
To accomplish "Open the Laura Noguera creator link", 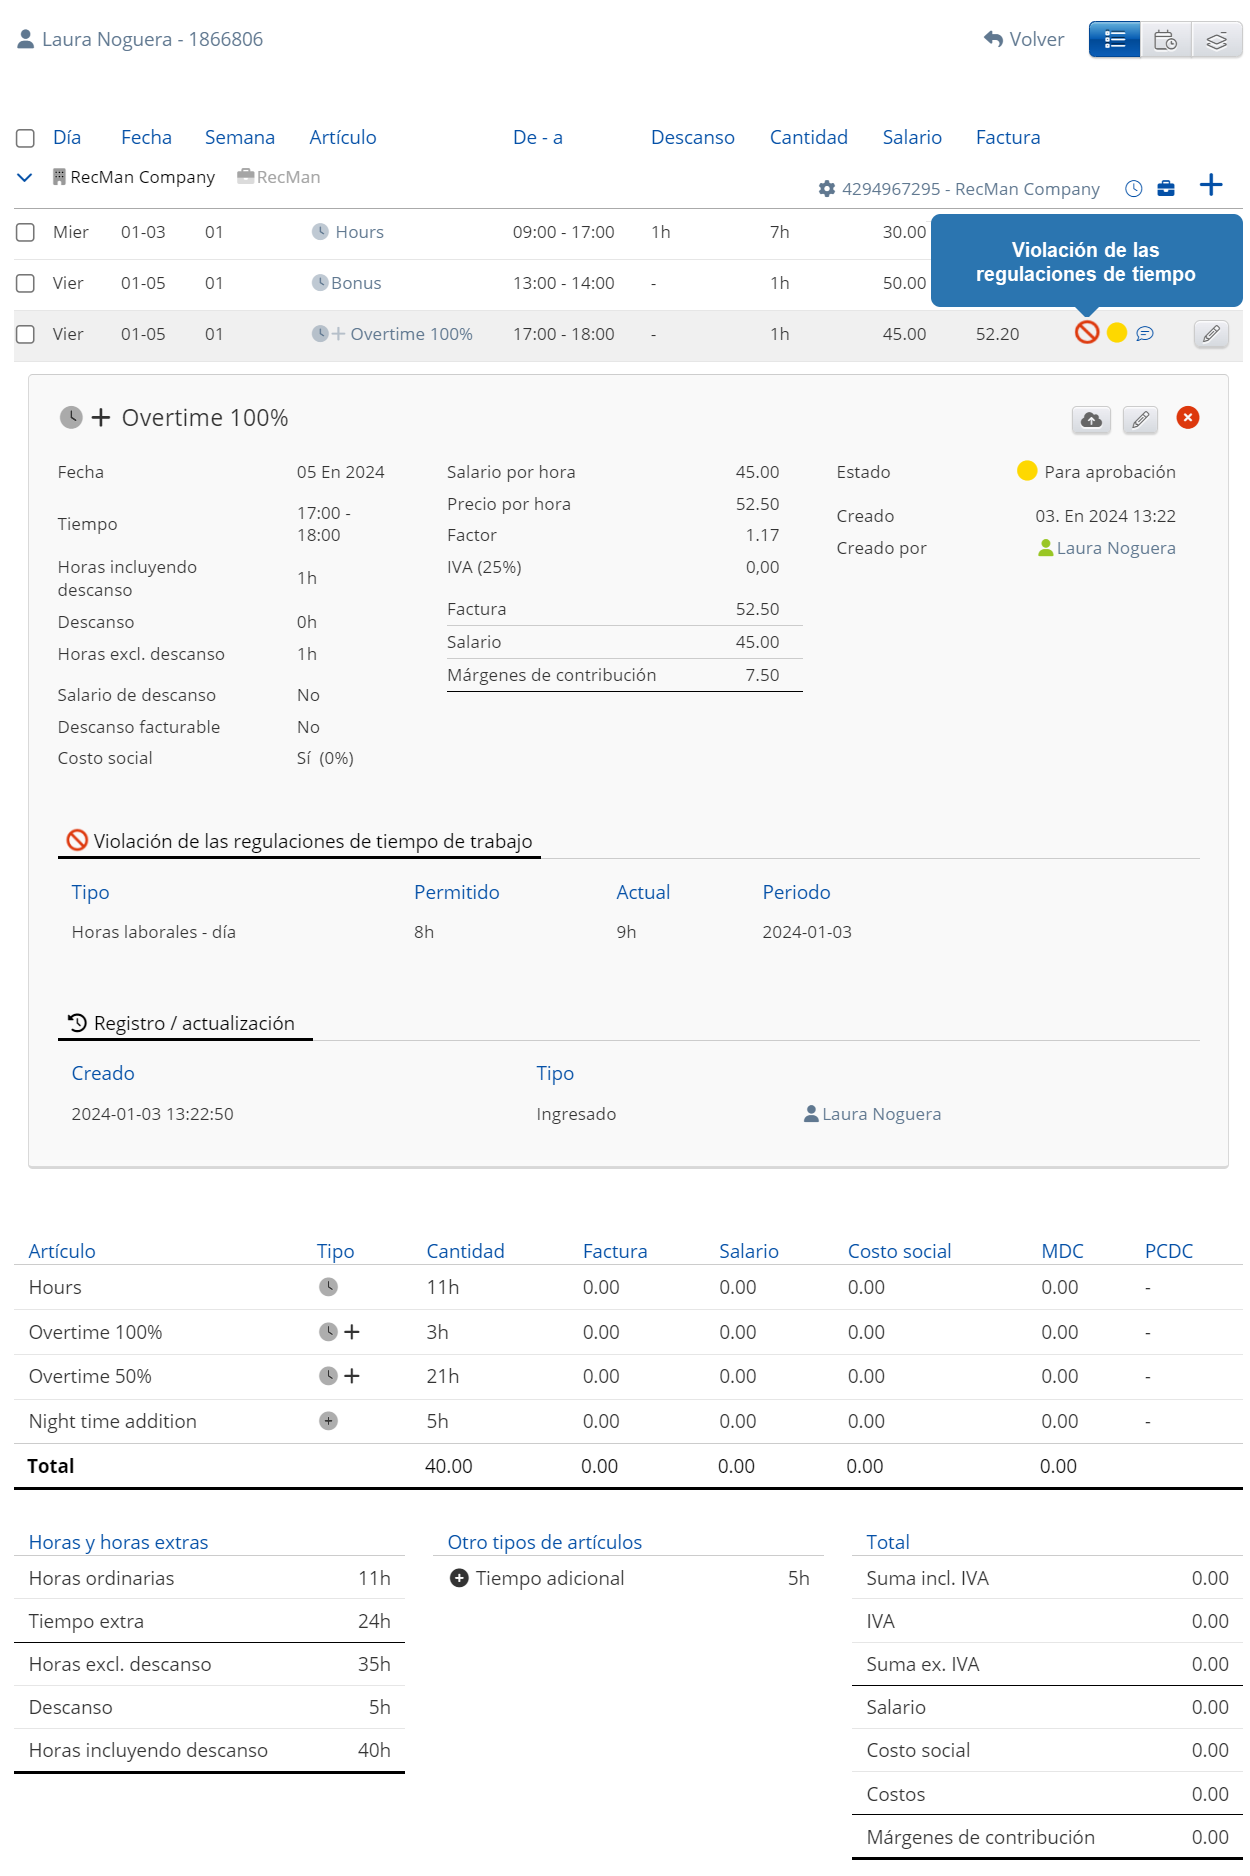I will tap(1115, 548).
